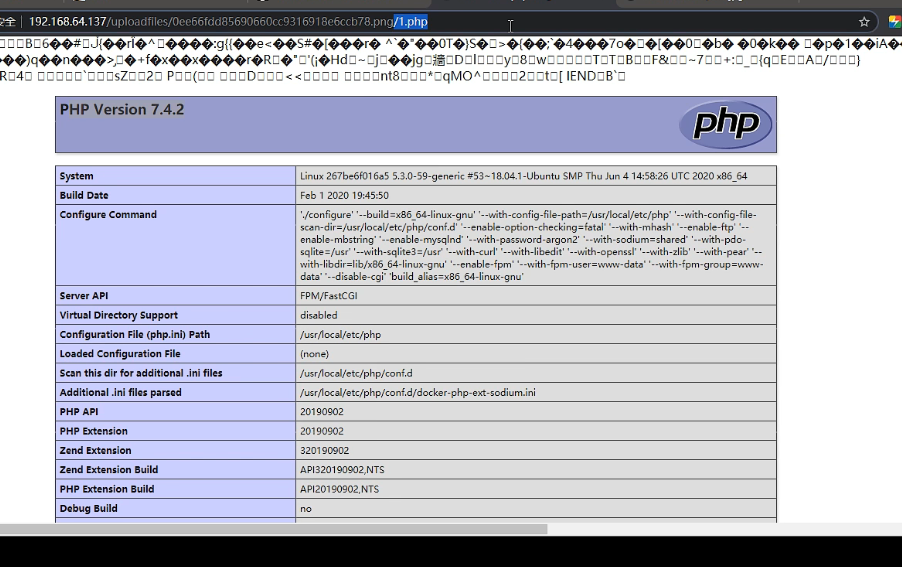Click the './configure' command value text

[x=532, y=246]
